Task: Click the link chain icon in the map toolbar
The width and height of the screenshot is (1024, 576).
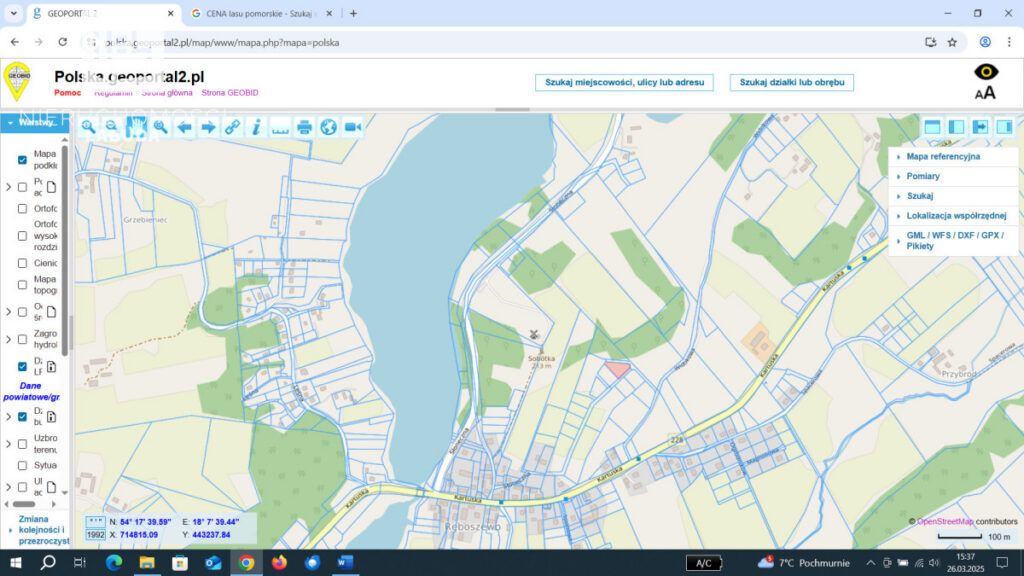Action: pos(232,127)
